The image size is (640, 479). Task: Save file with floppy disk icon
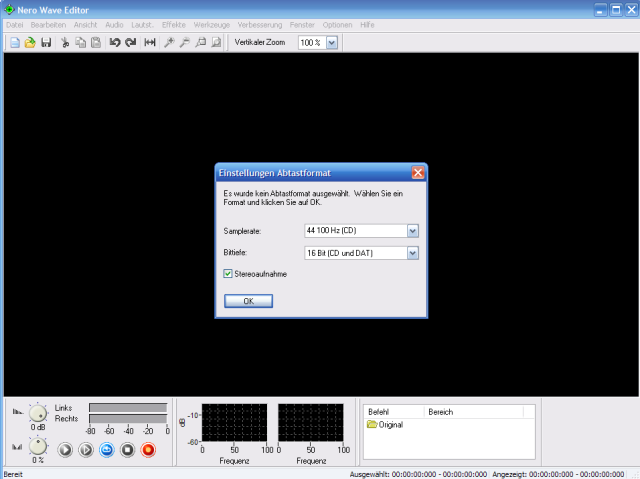coord(46,42)
